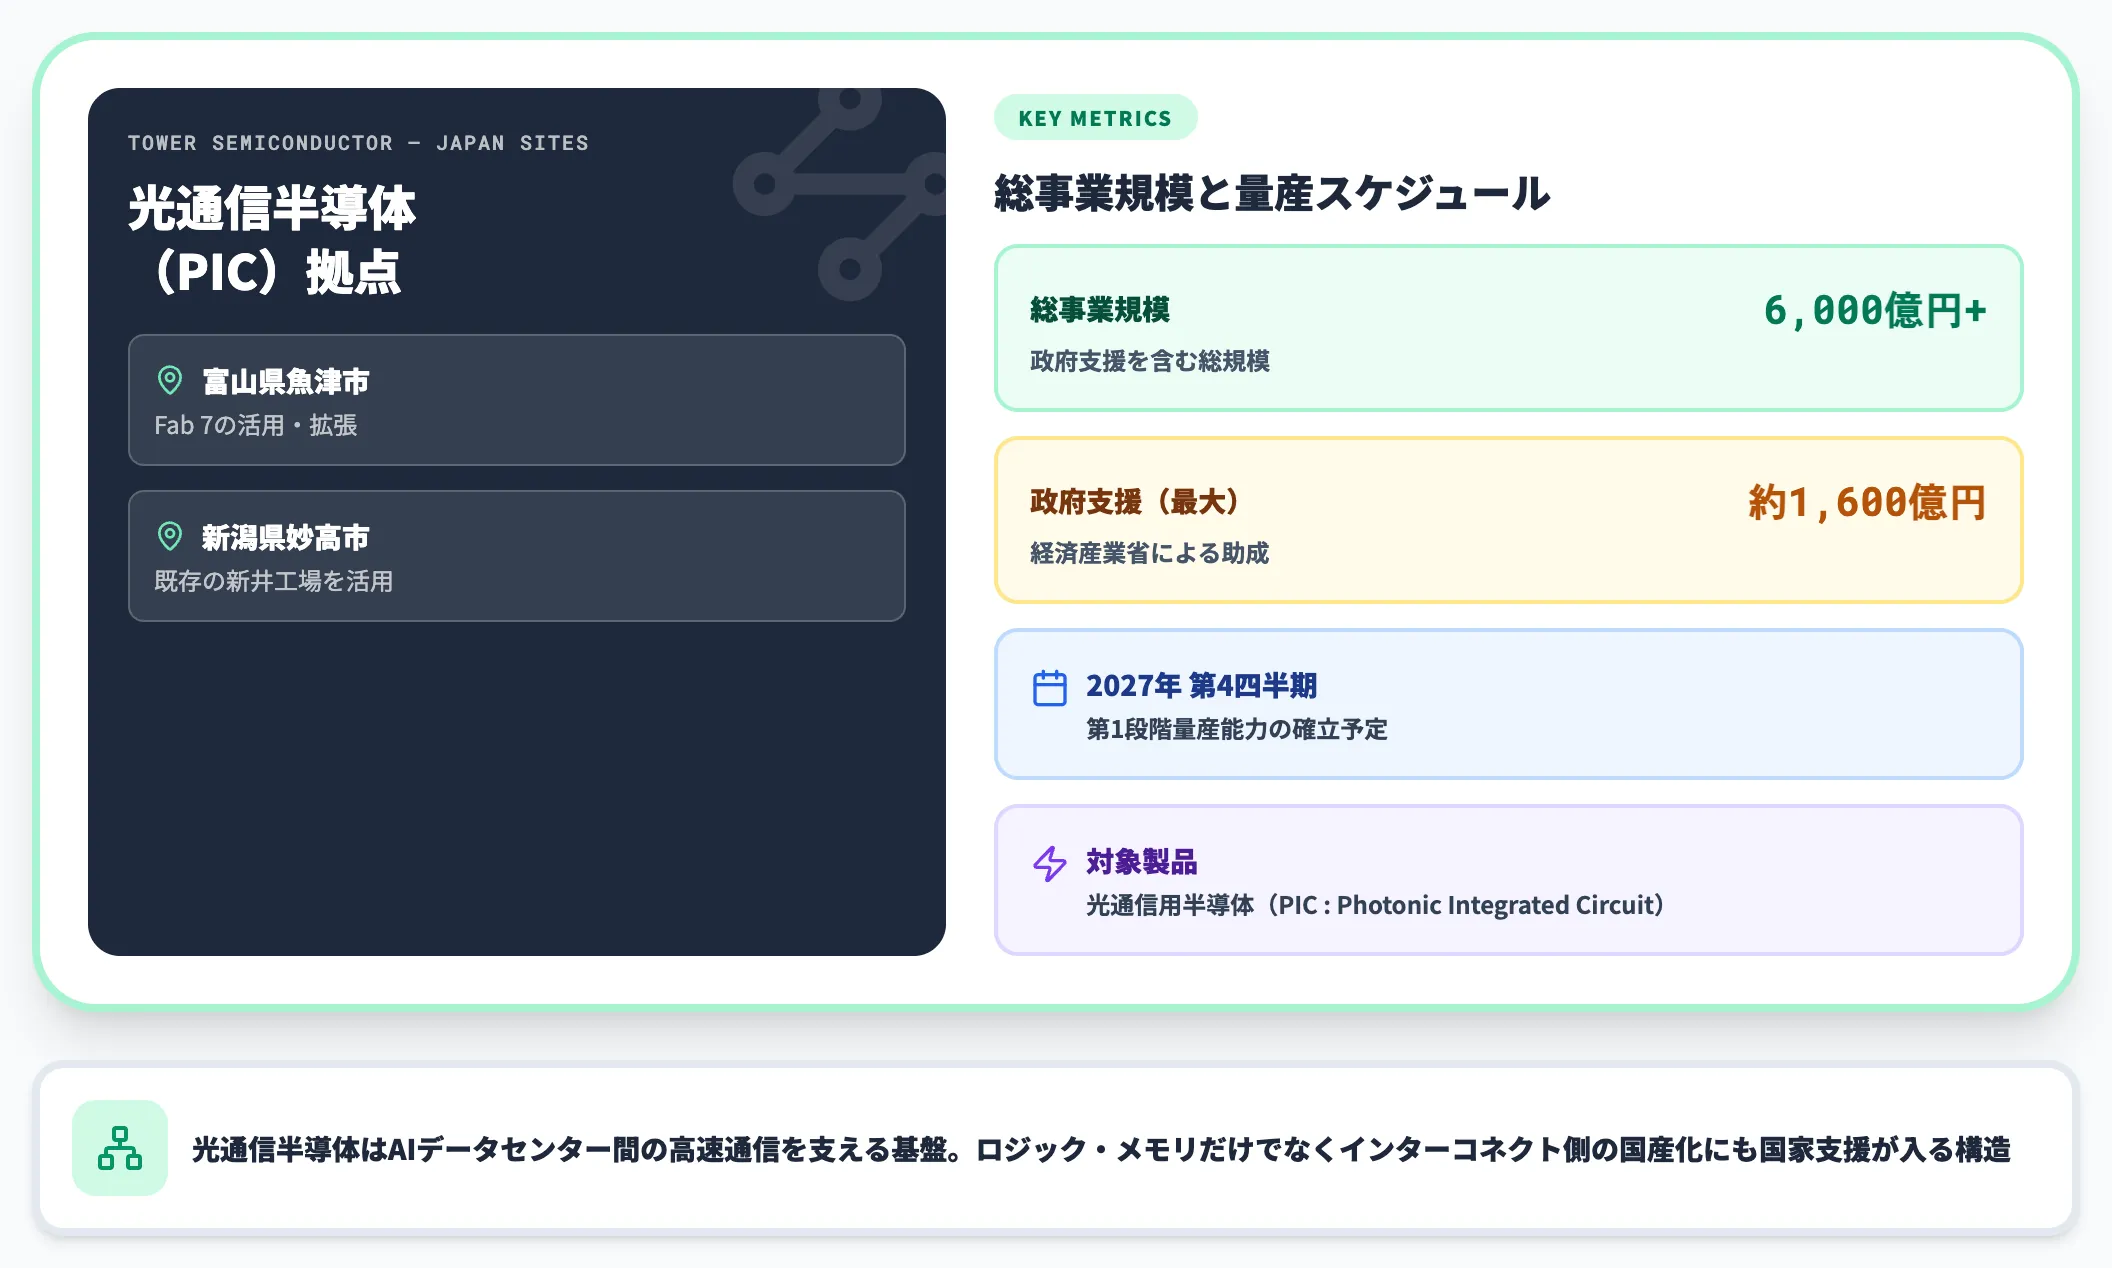2112x1268 pixels.
Task: Click the Photonic Integrated Circuit description line
Action: (1375, 905)
